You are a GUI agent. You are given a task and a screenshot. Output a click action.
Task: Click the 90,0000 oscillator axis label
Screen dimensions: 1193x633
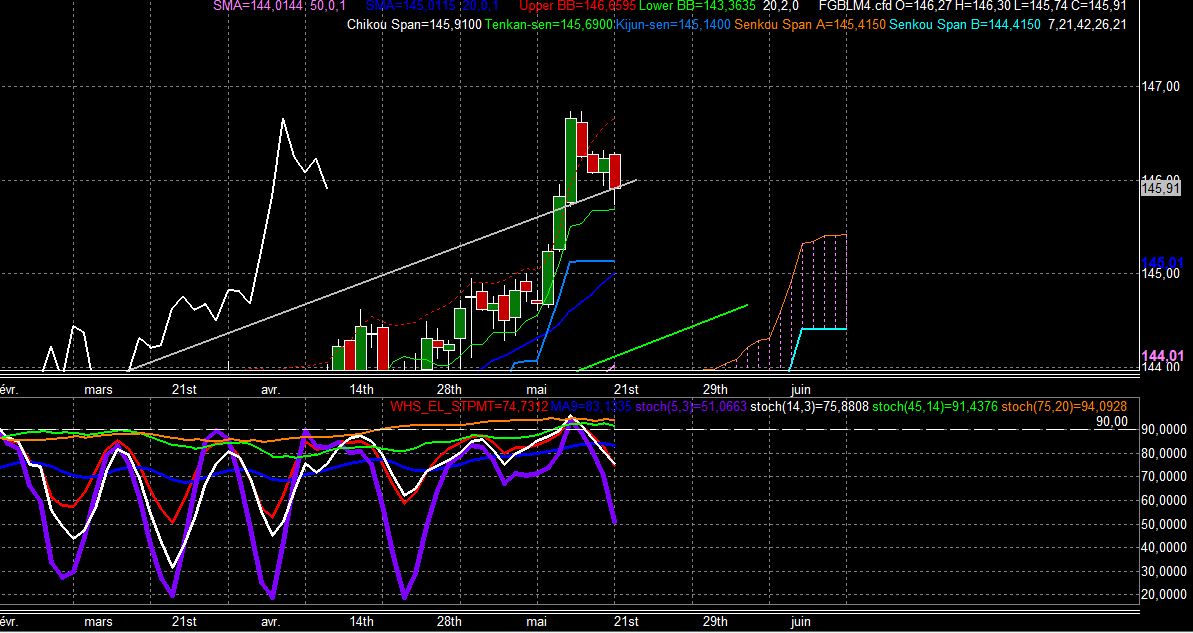1165,430
